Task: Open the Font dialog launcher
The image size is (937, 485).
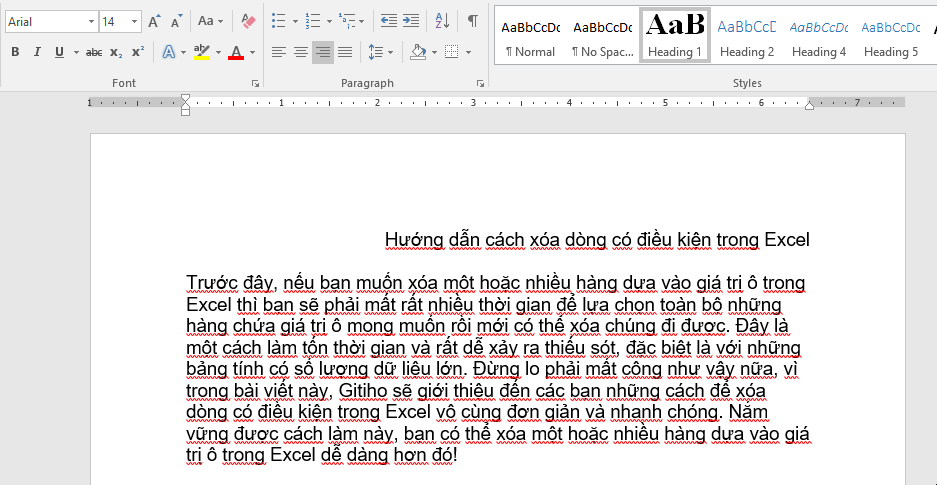Action: 256,84
